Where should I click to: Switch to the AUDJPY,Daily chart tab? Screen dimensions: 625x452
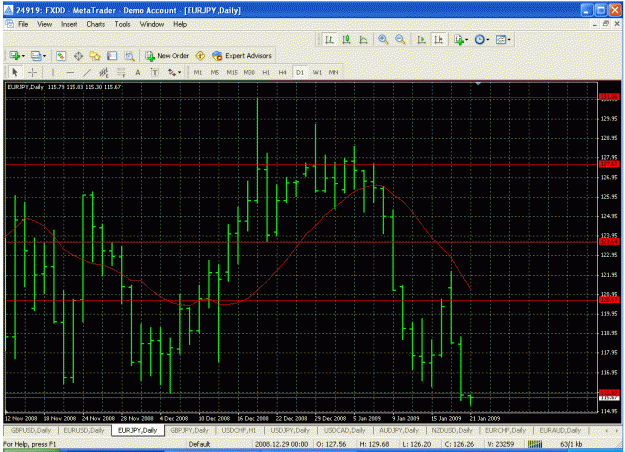(x=399, y=430)
